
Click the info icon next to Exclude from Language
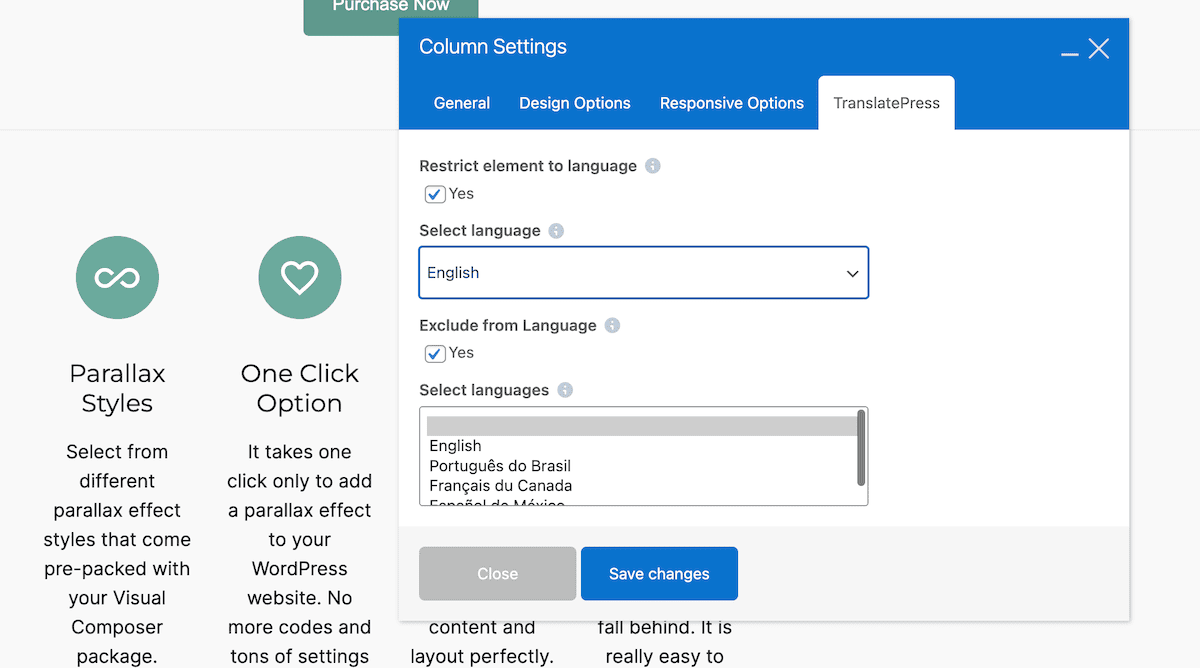[x=611, y=325]
